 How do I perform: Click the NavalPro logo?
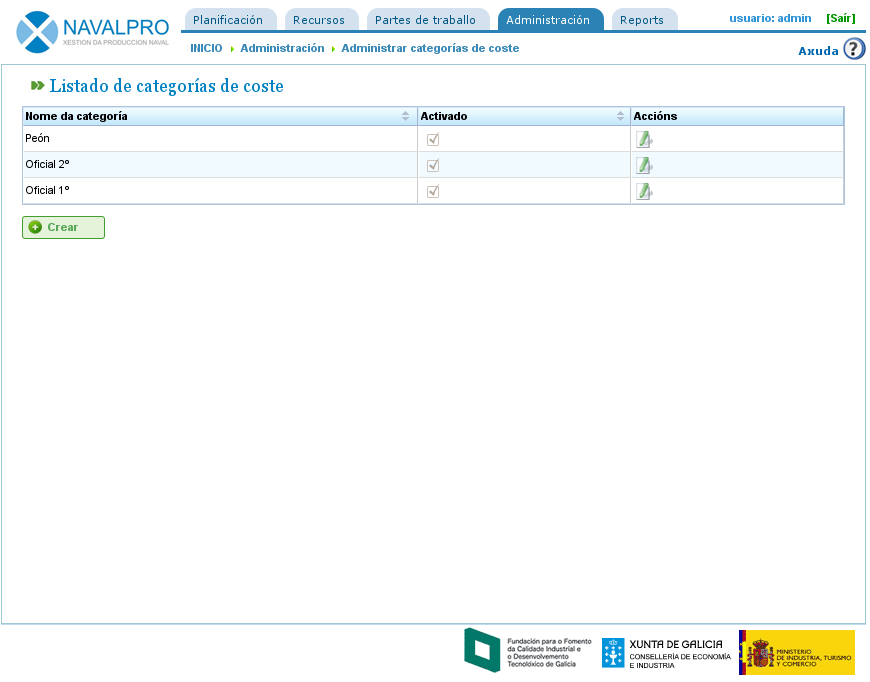(x=94, y=31)
